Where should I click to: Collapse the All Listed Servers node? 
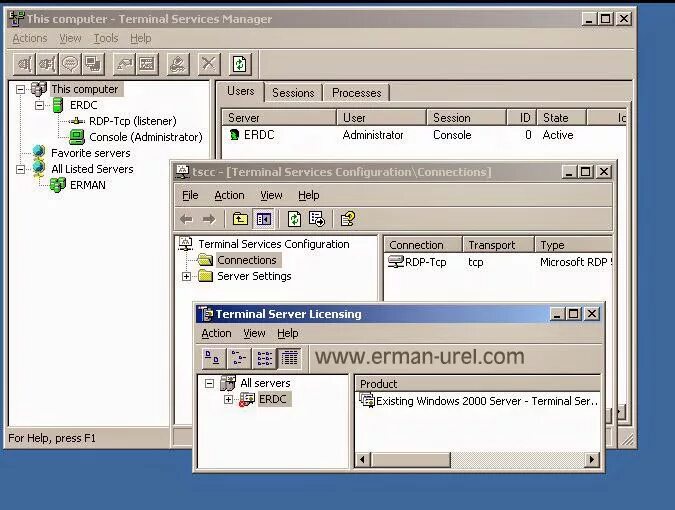click(x=20, y=169)
